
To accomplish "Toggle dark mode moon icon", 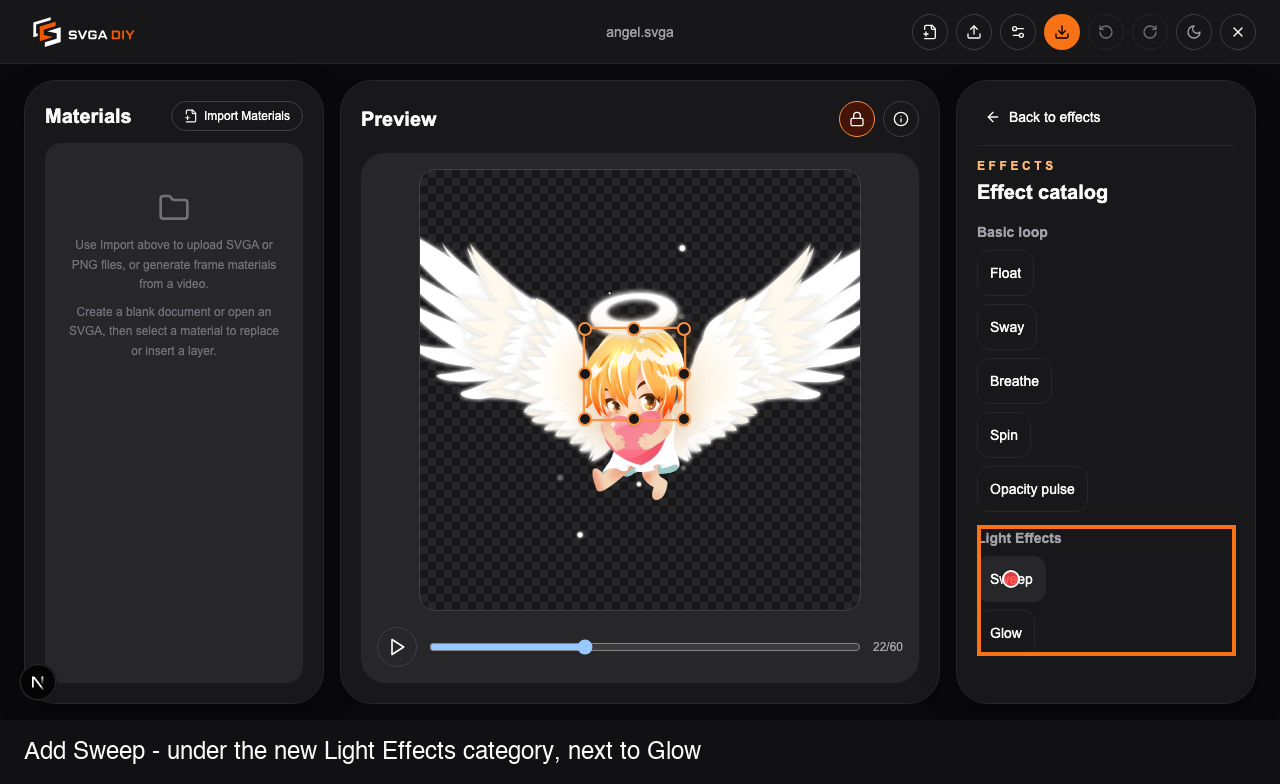I will 1194,32.
